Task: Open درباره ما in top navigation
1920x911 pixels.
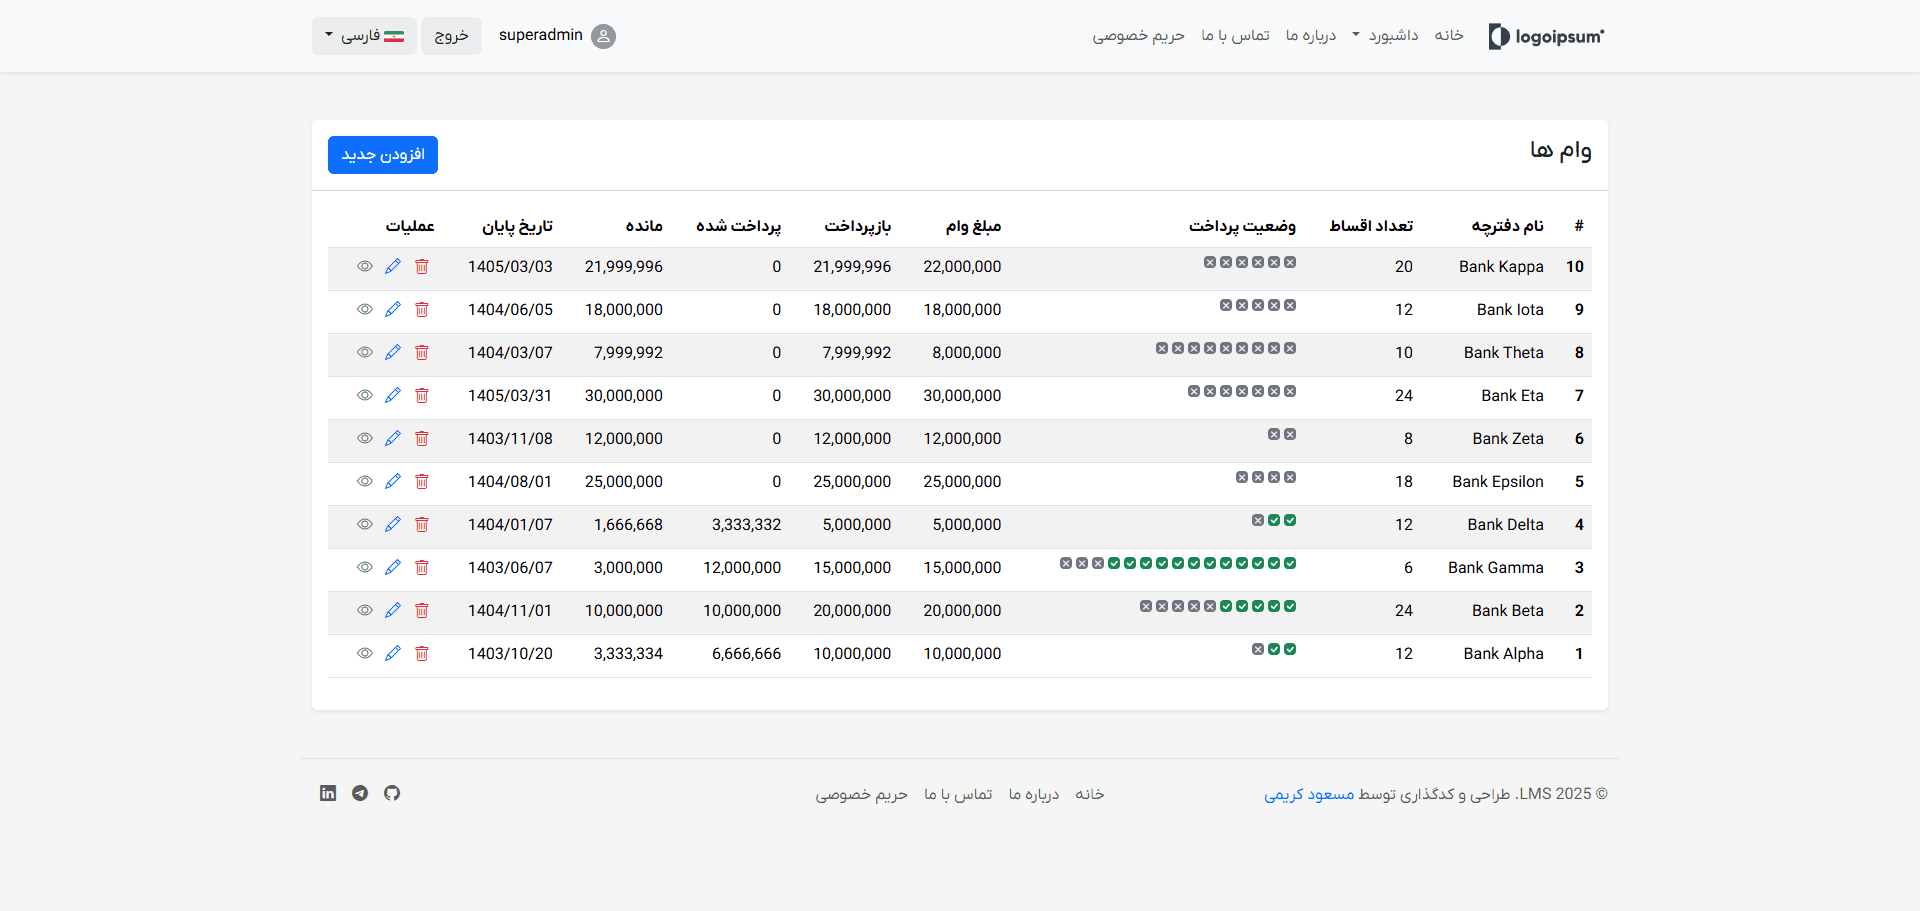Action: (1311, 36)
